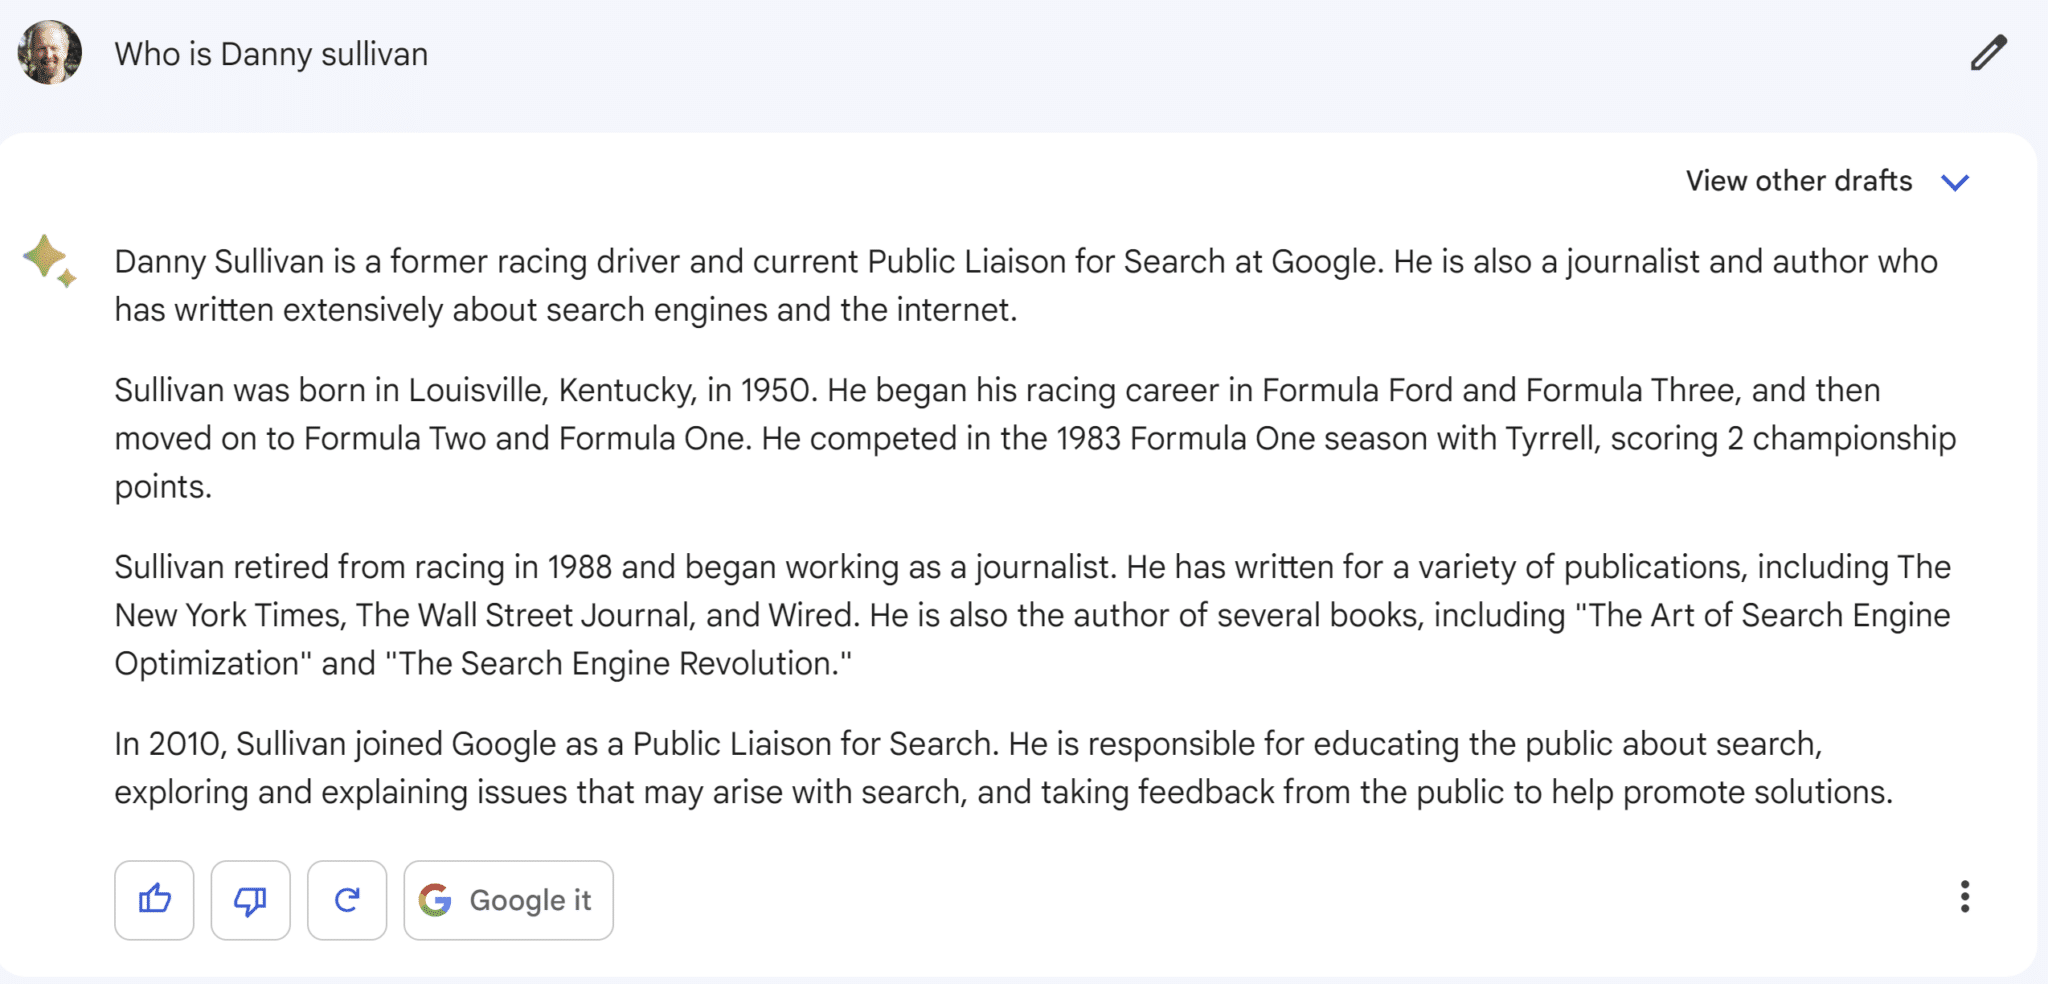Viewport: 2048px width, 984px height.
Task: Click the pencil icon to edit the prompt
Action: point(1989,52)
